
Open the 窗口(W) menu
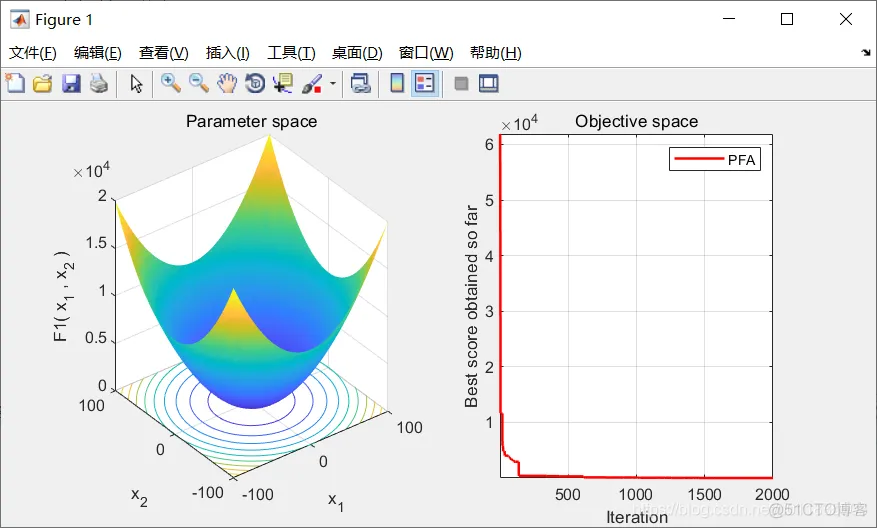point(426,53)
